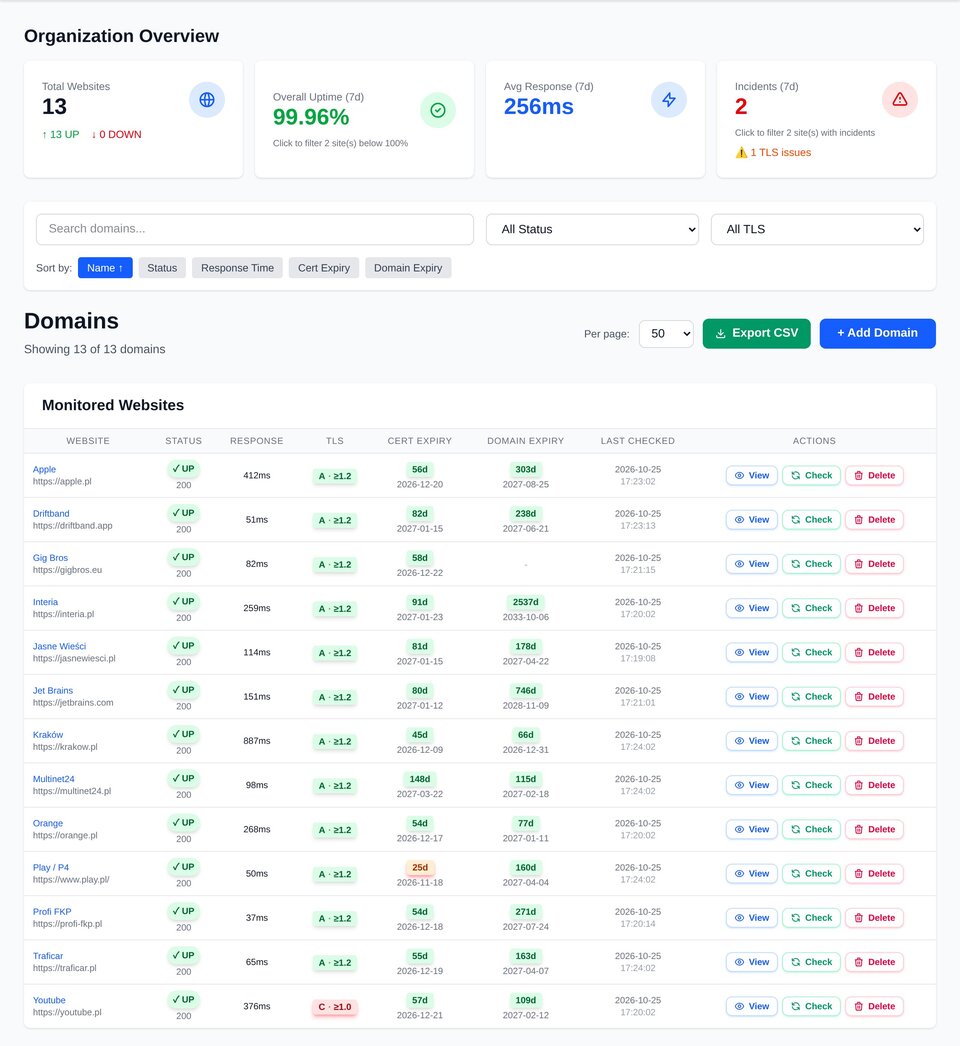The height and width of the screenshot is (1046, 960).
Task: Sort domains by Status
Action: coord(162,268)
